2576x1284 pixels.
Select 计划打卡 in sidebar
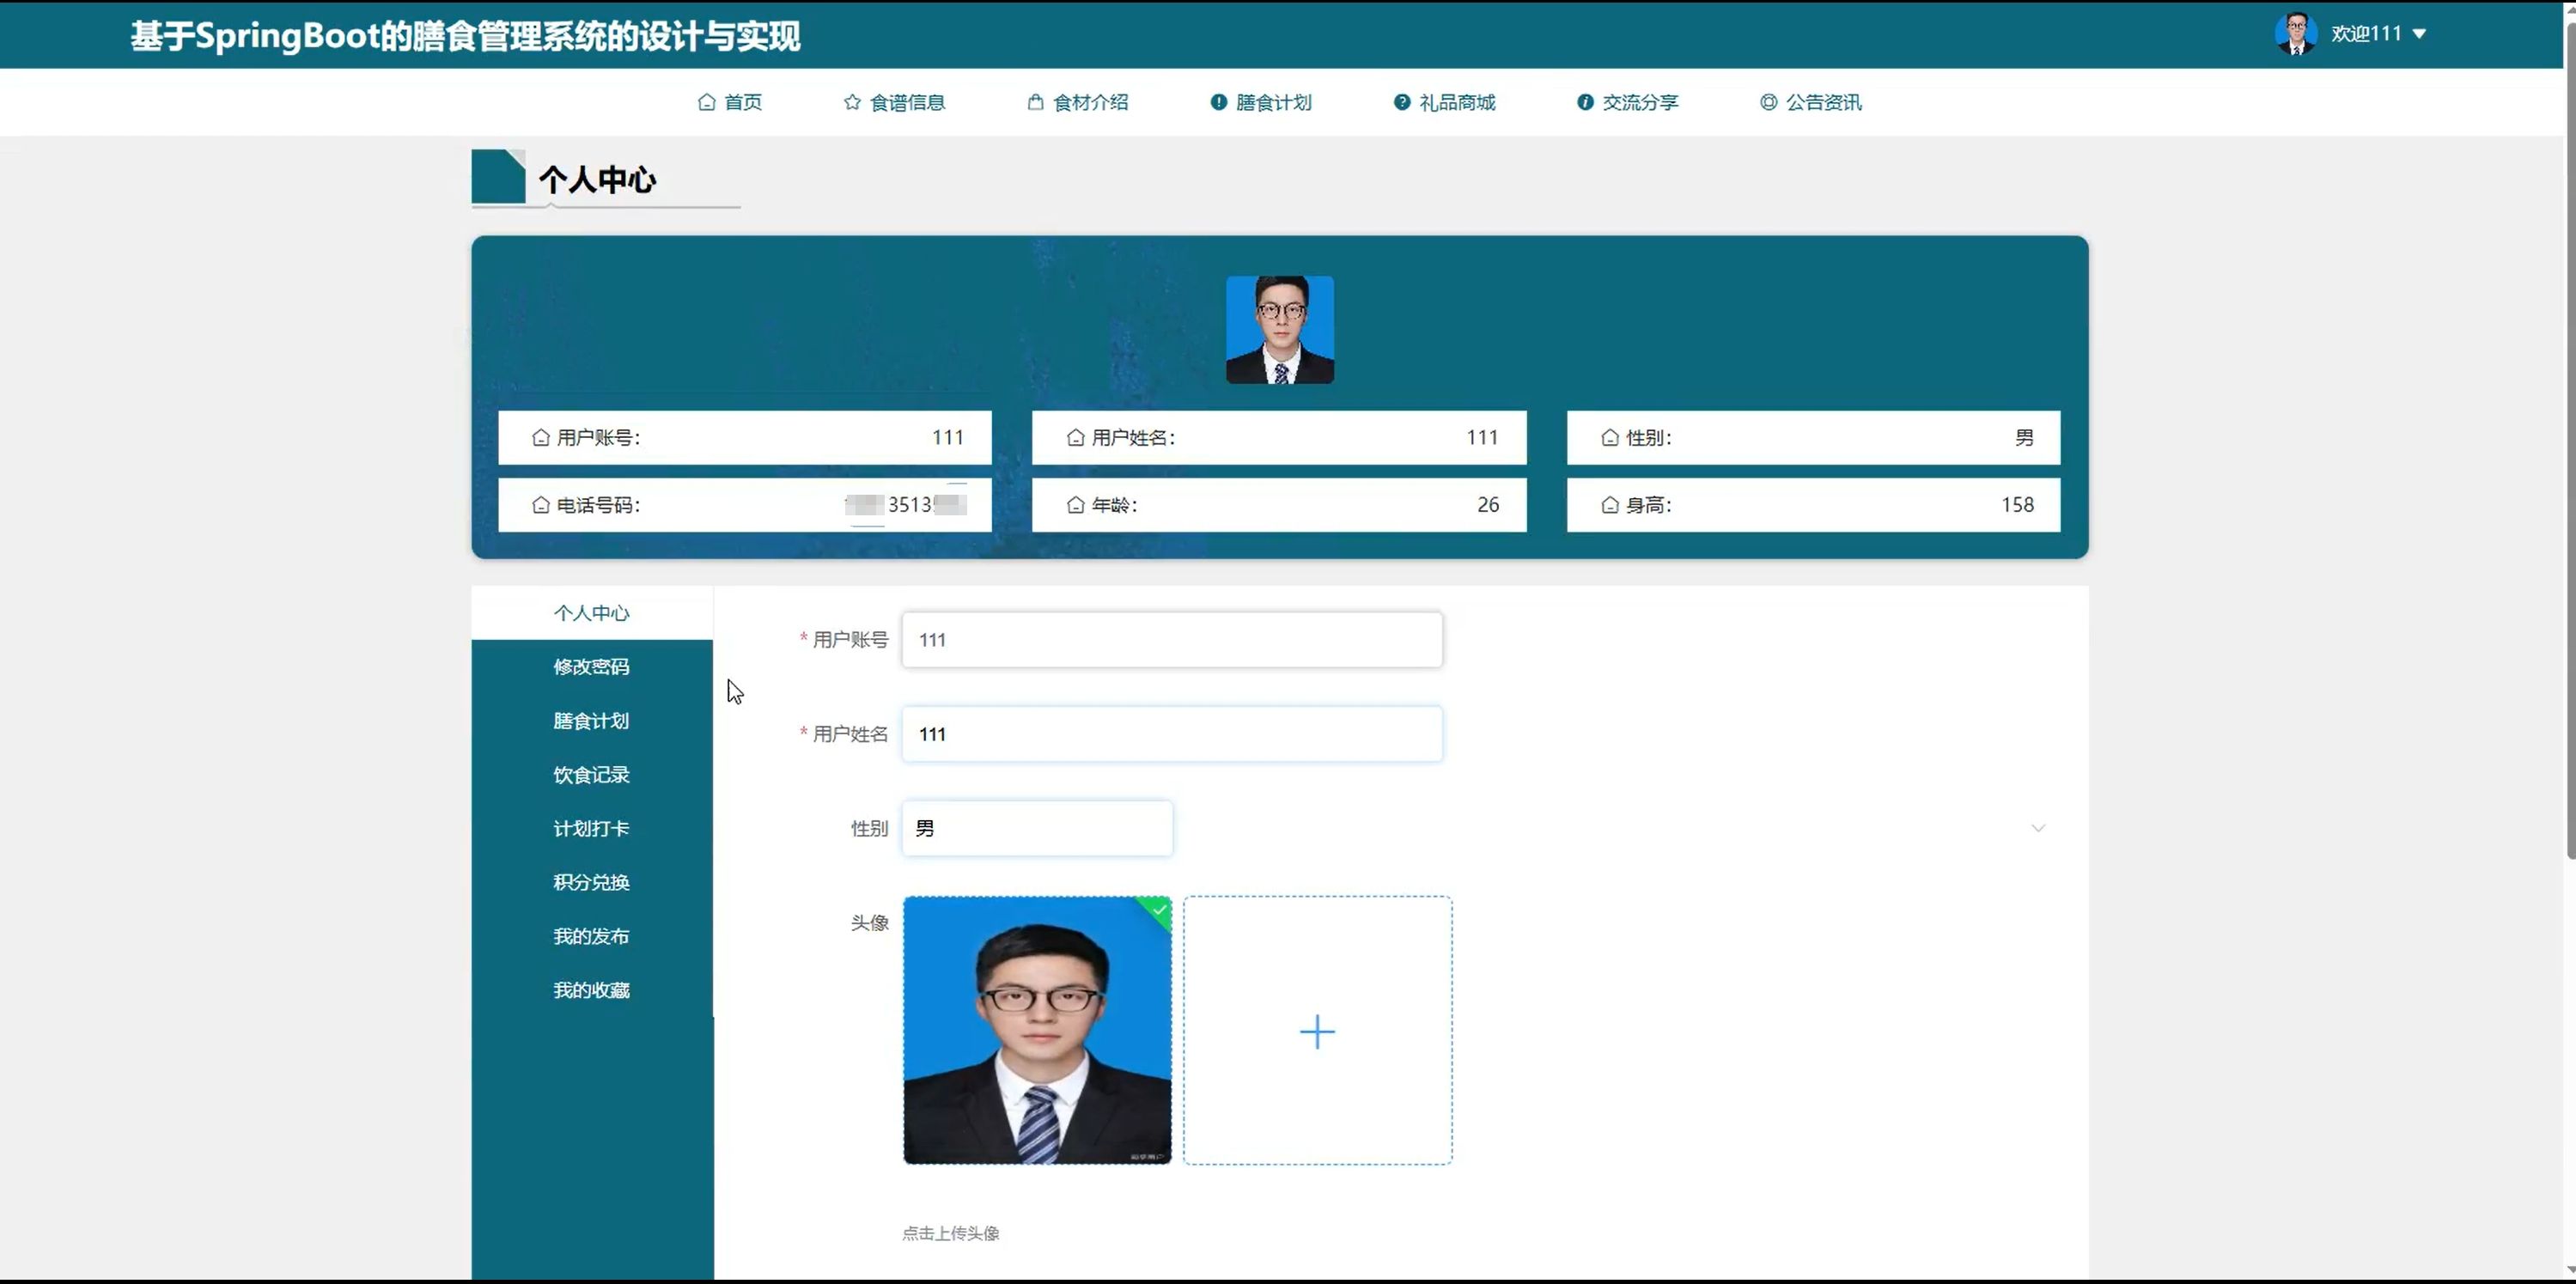[x=592, y=829]
